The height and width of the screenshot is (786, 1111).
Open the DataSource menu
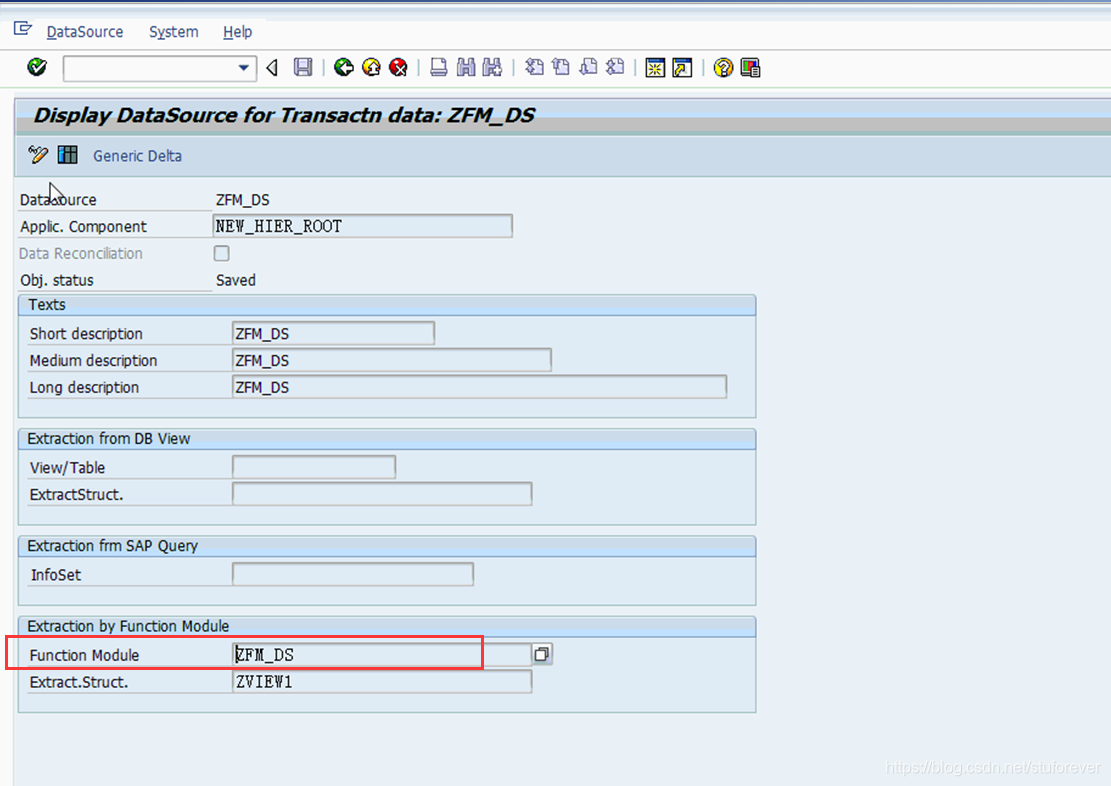click(85, 32)
